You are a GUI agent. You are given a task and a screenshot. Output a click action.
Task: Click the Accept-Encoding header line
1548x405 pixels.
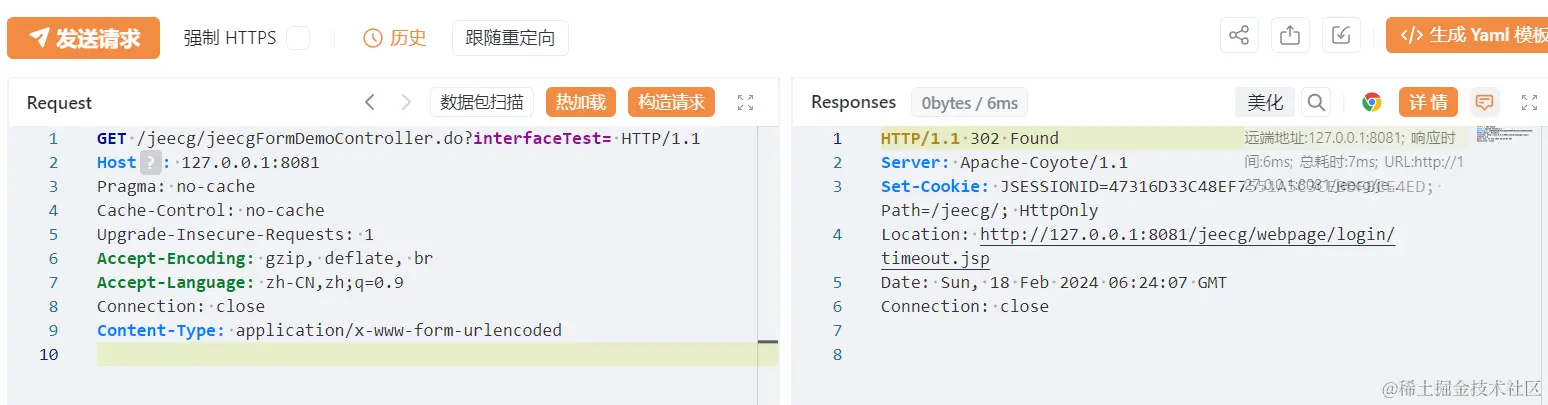point(265,258)
